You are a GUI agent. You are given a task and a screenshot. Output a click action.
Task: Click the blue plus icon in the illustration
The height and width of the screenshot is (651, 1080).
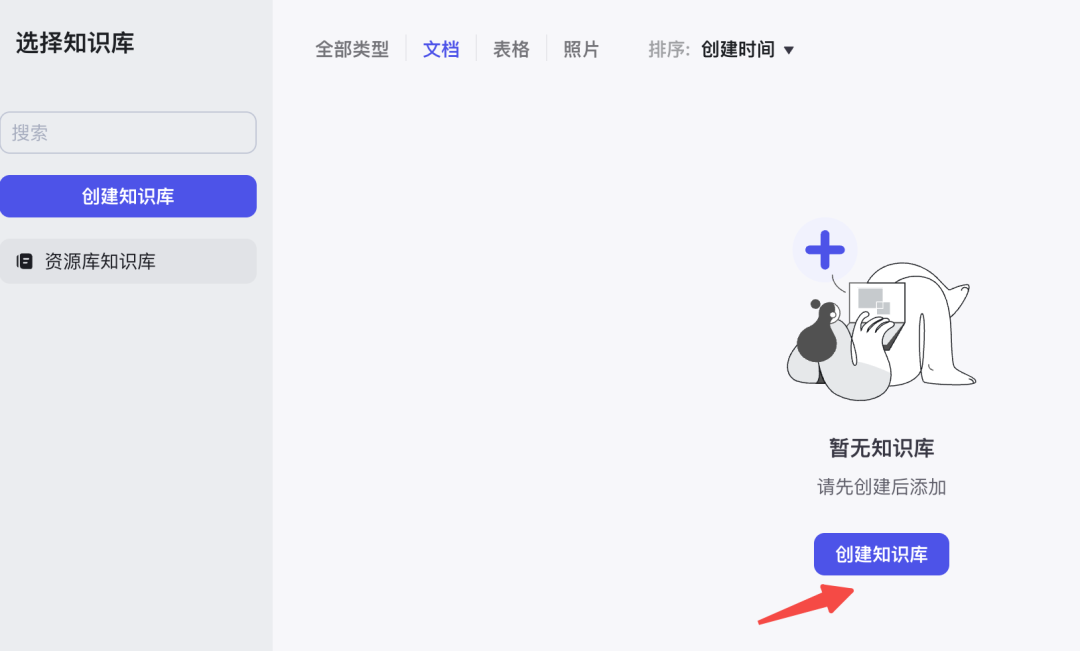coord(824,249)
